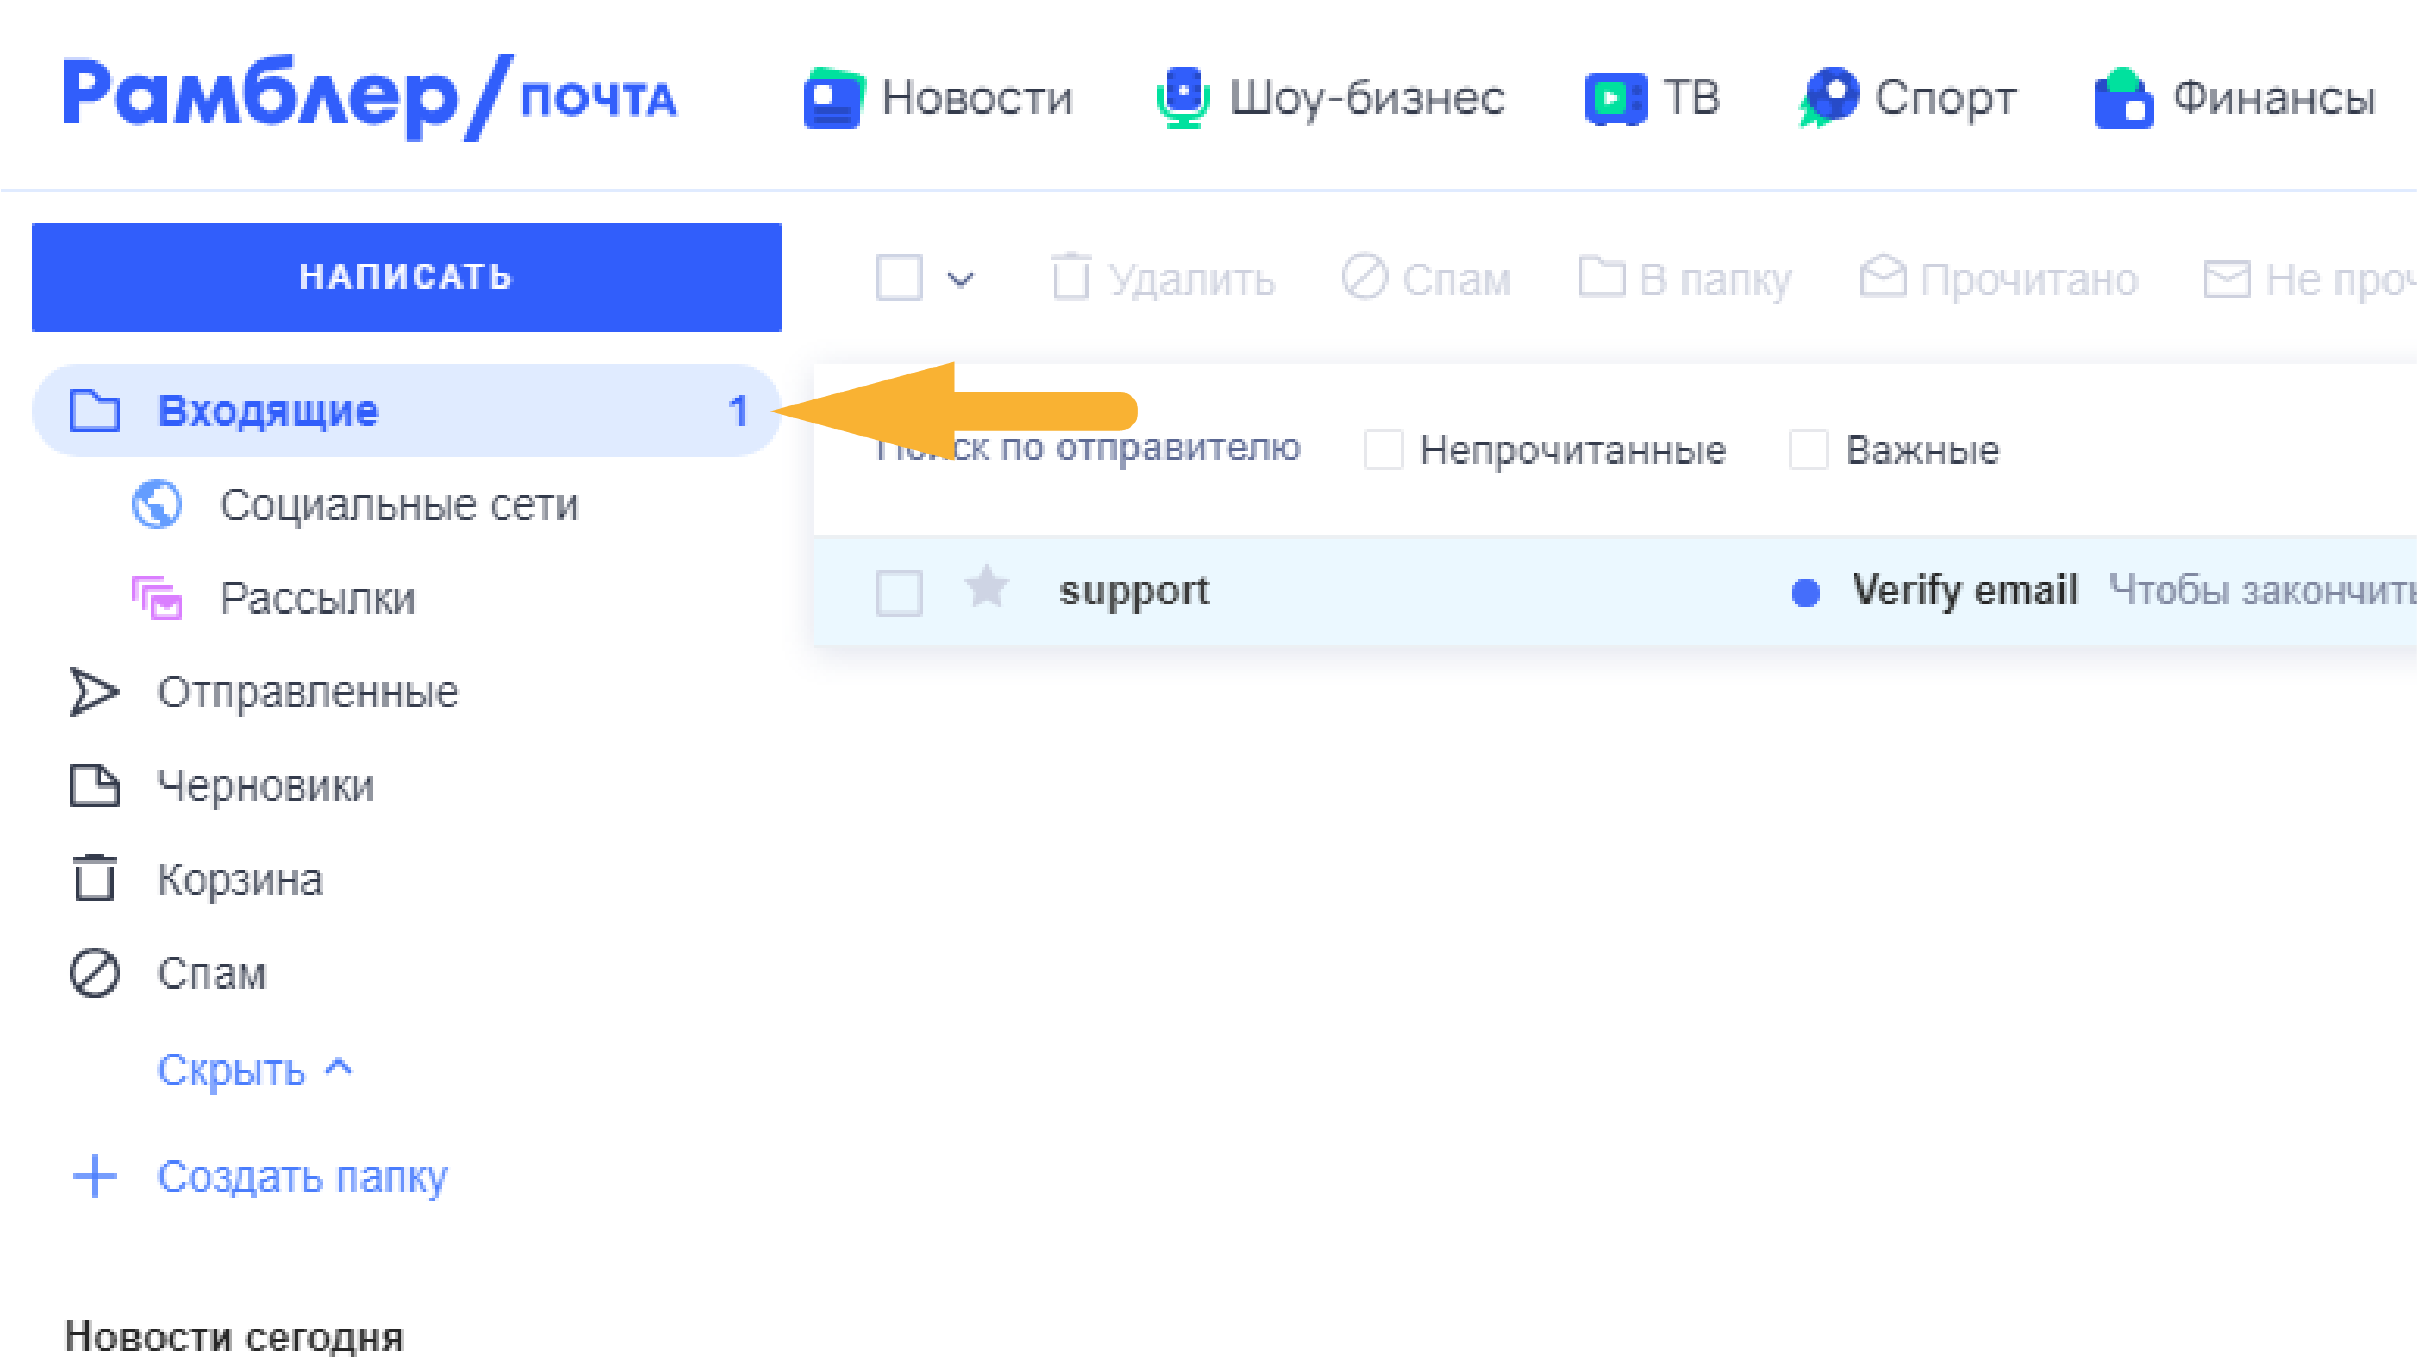Viewport: 2417px width, 1361px height.
Task: Select the Рассылки folder icon
Action: [158, 598]
